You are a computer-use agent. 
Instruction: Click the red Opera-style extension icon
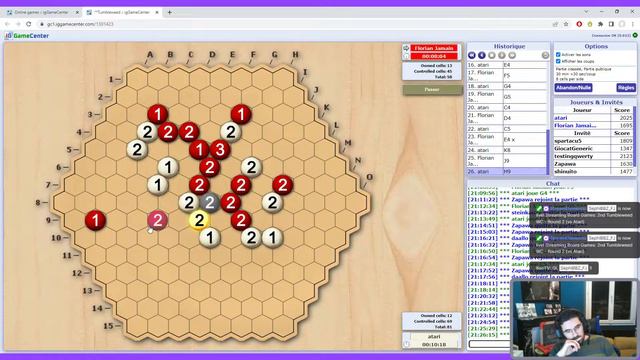tap(579, 24)
